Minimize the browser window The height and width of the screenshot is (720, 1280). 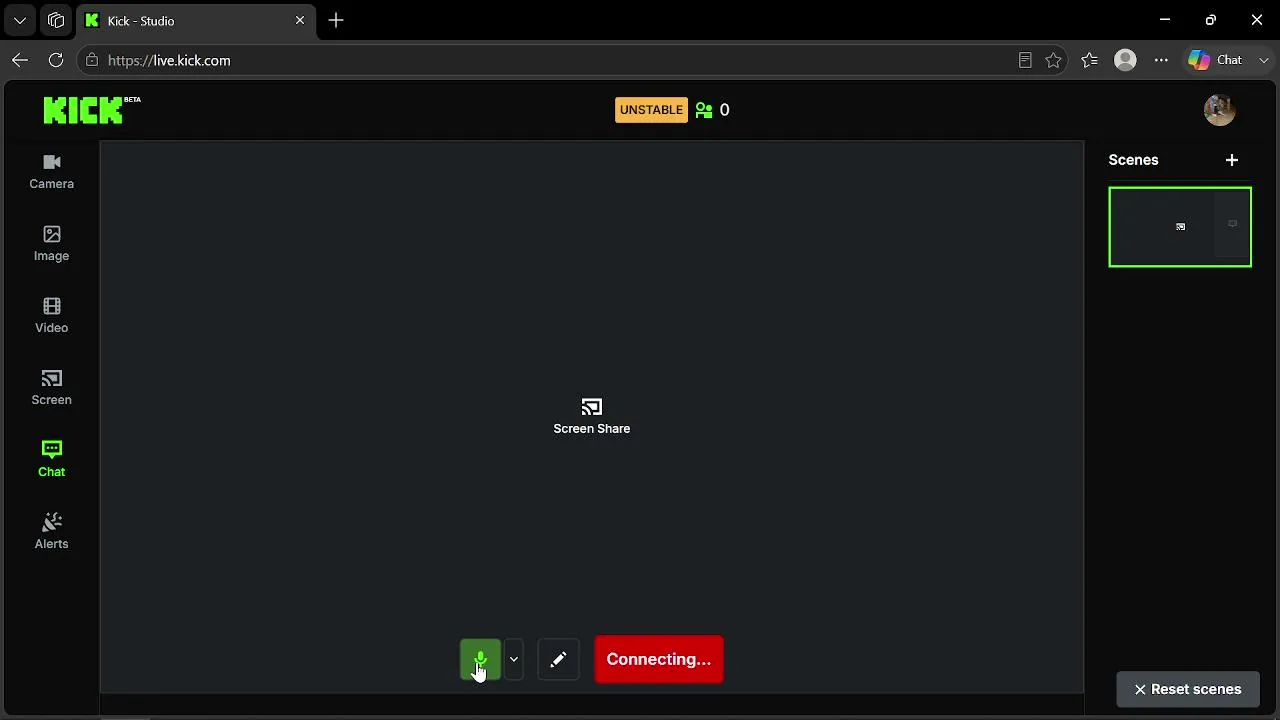point(1165,20)
